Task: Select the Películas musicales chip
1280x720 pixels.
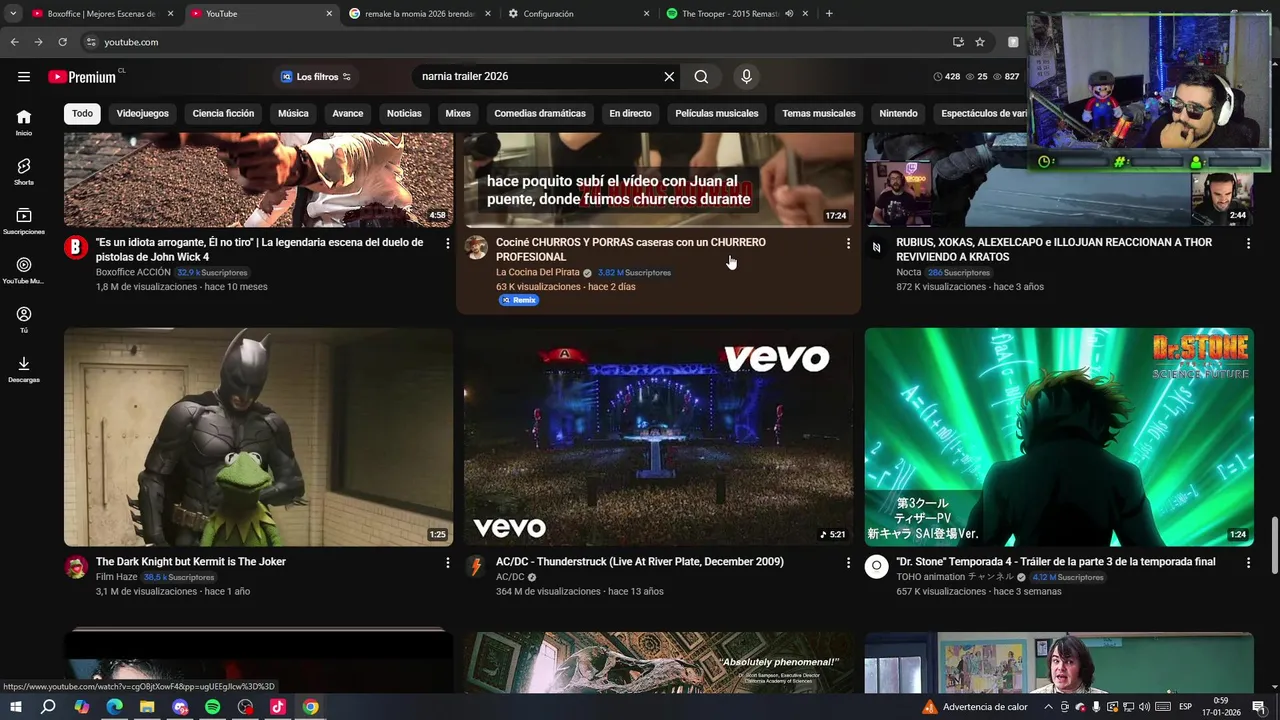Action: pyautogui.click(x=717, y=113)
